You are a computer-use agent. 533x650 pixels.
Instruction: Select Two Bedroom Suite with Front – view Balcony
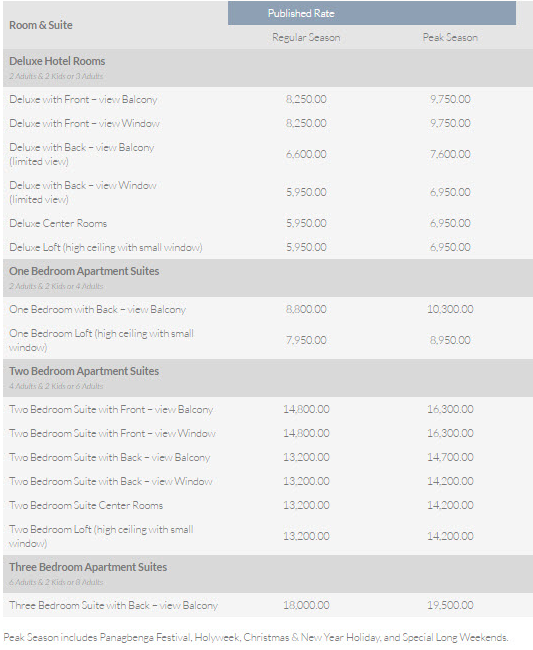pos(111,409)
